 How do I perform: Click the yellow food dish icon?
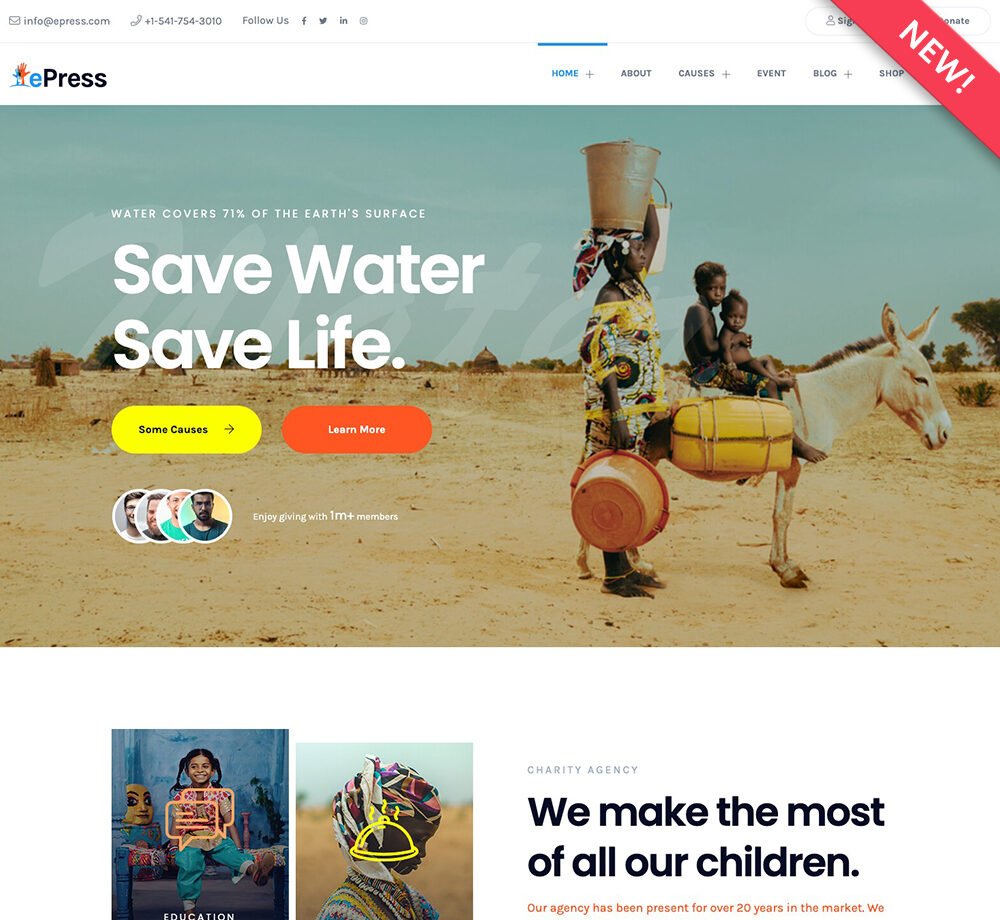point(384,831)
